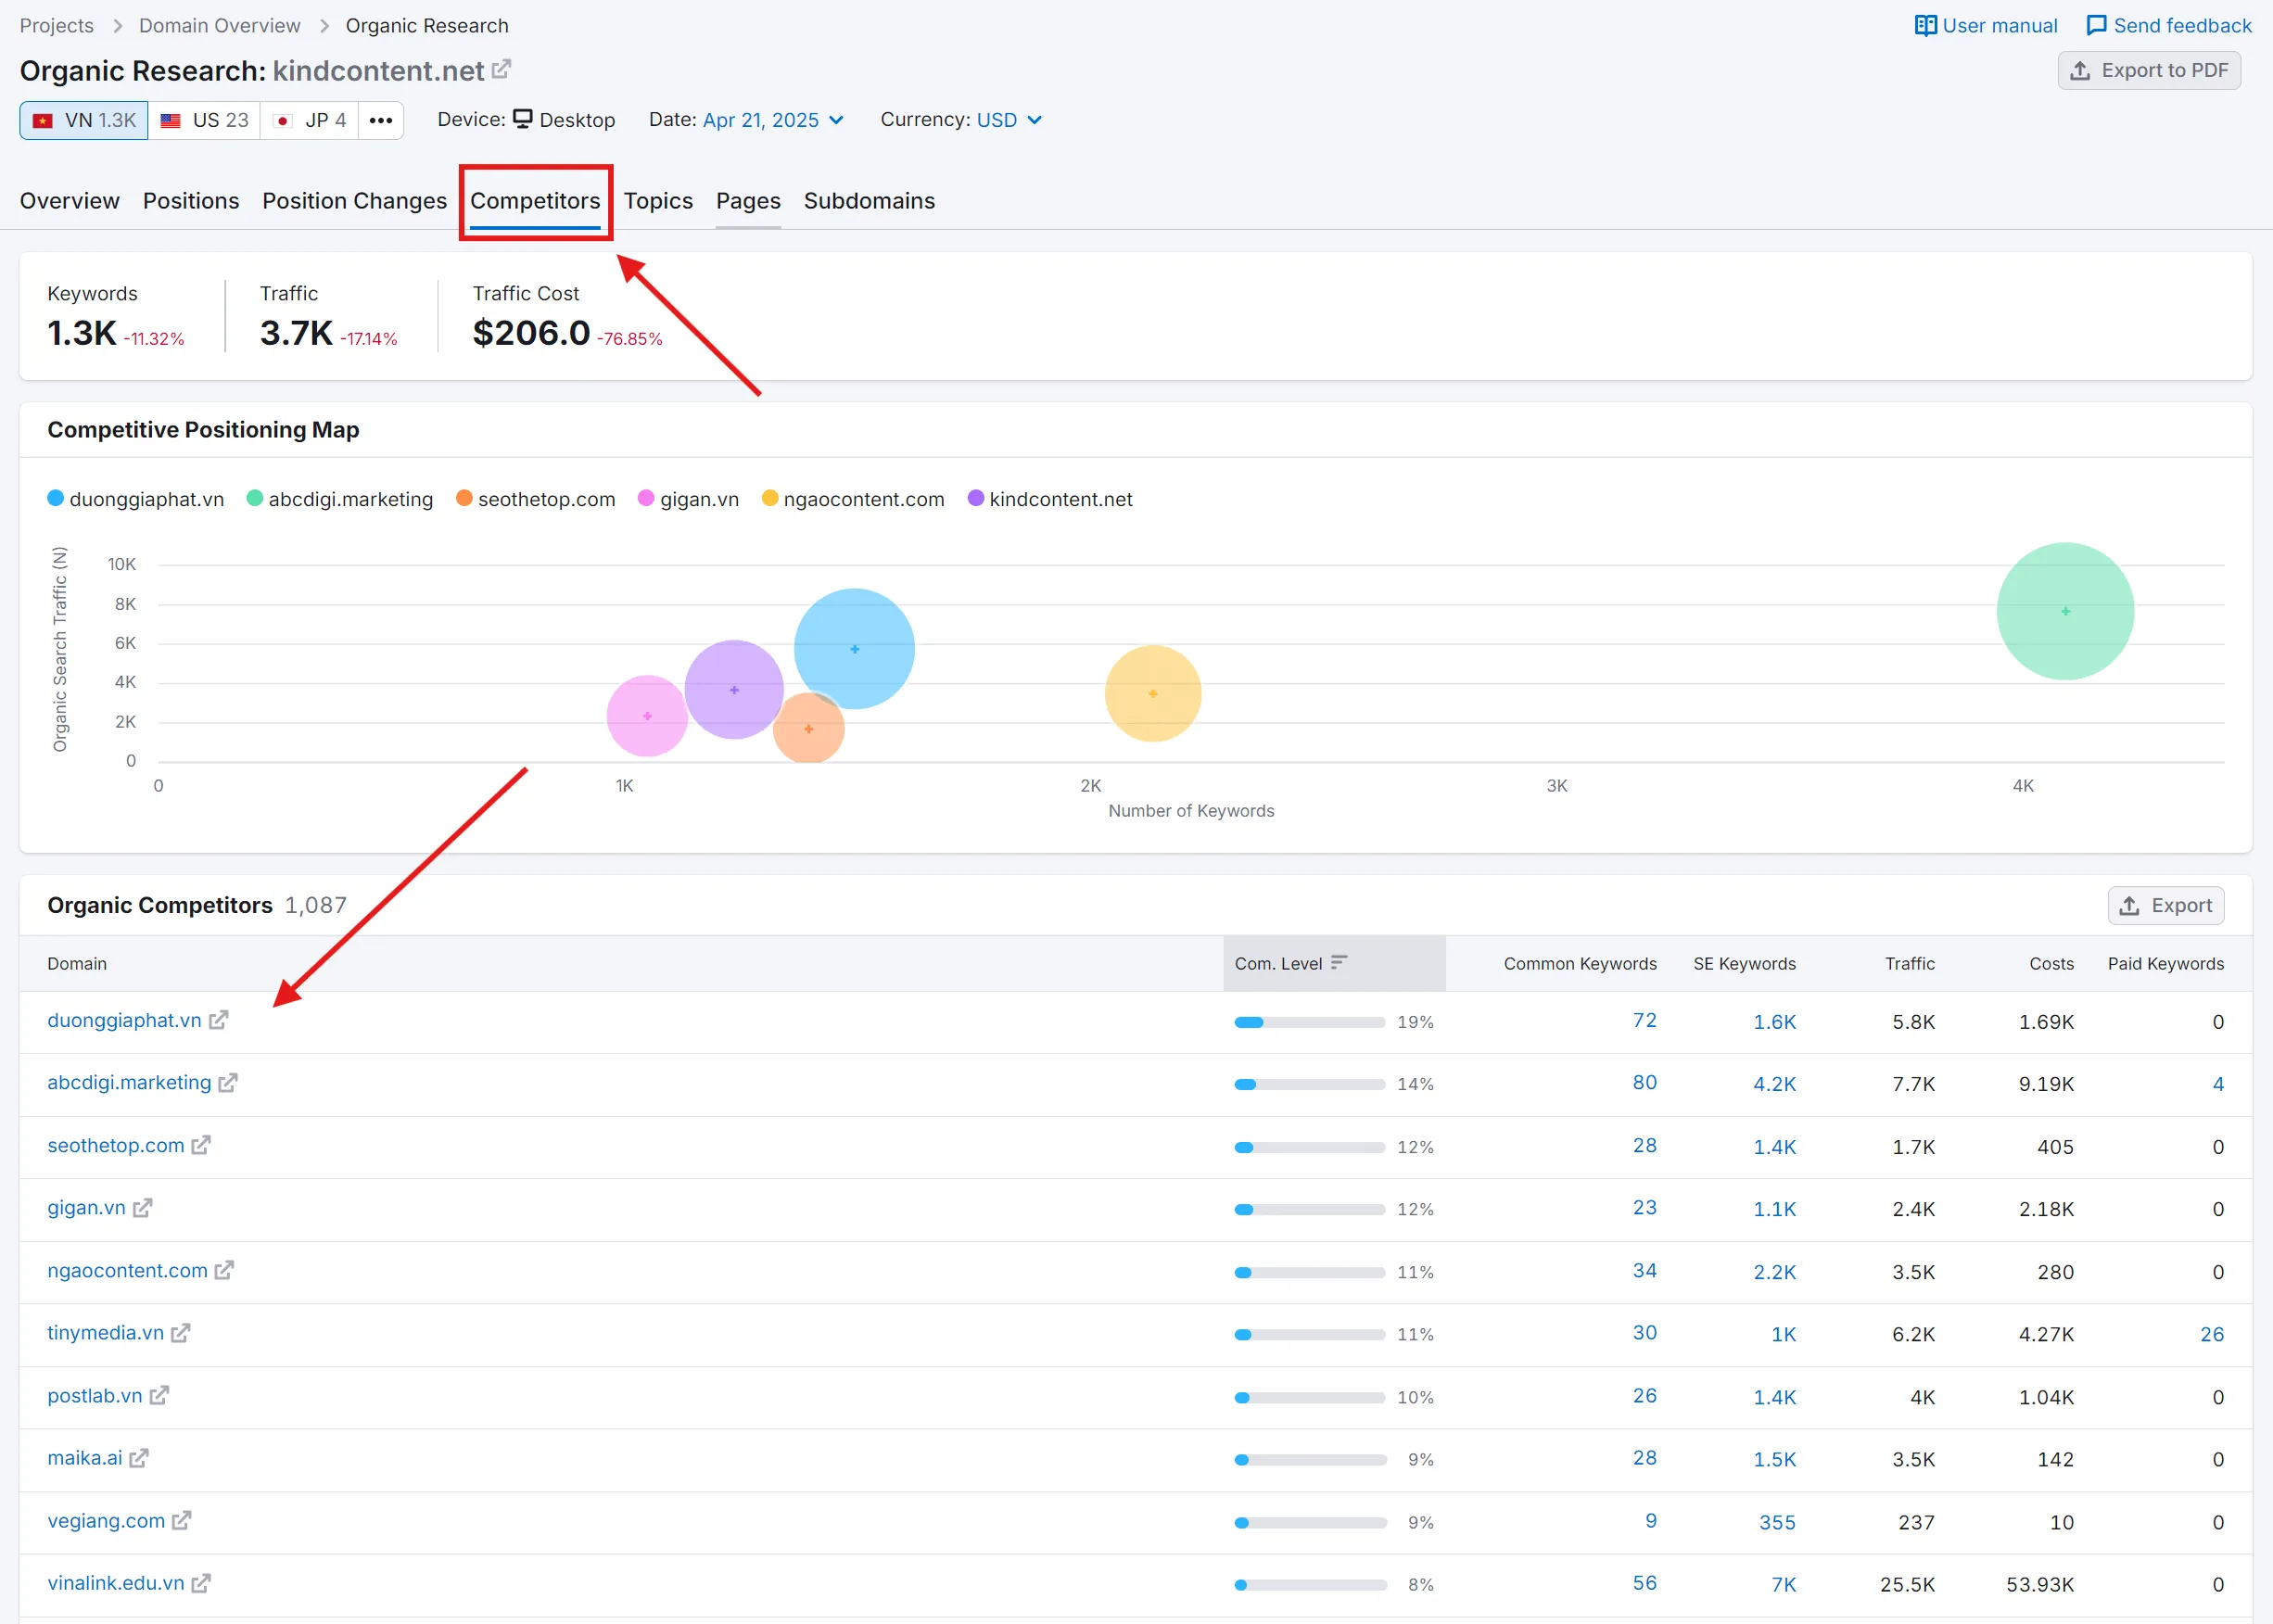Toggle kindcontent.net legend item in map

tap(1050, 499)
